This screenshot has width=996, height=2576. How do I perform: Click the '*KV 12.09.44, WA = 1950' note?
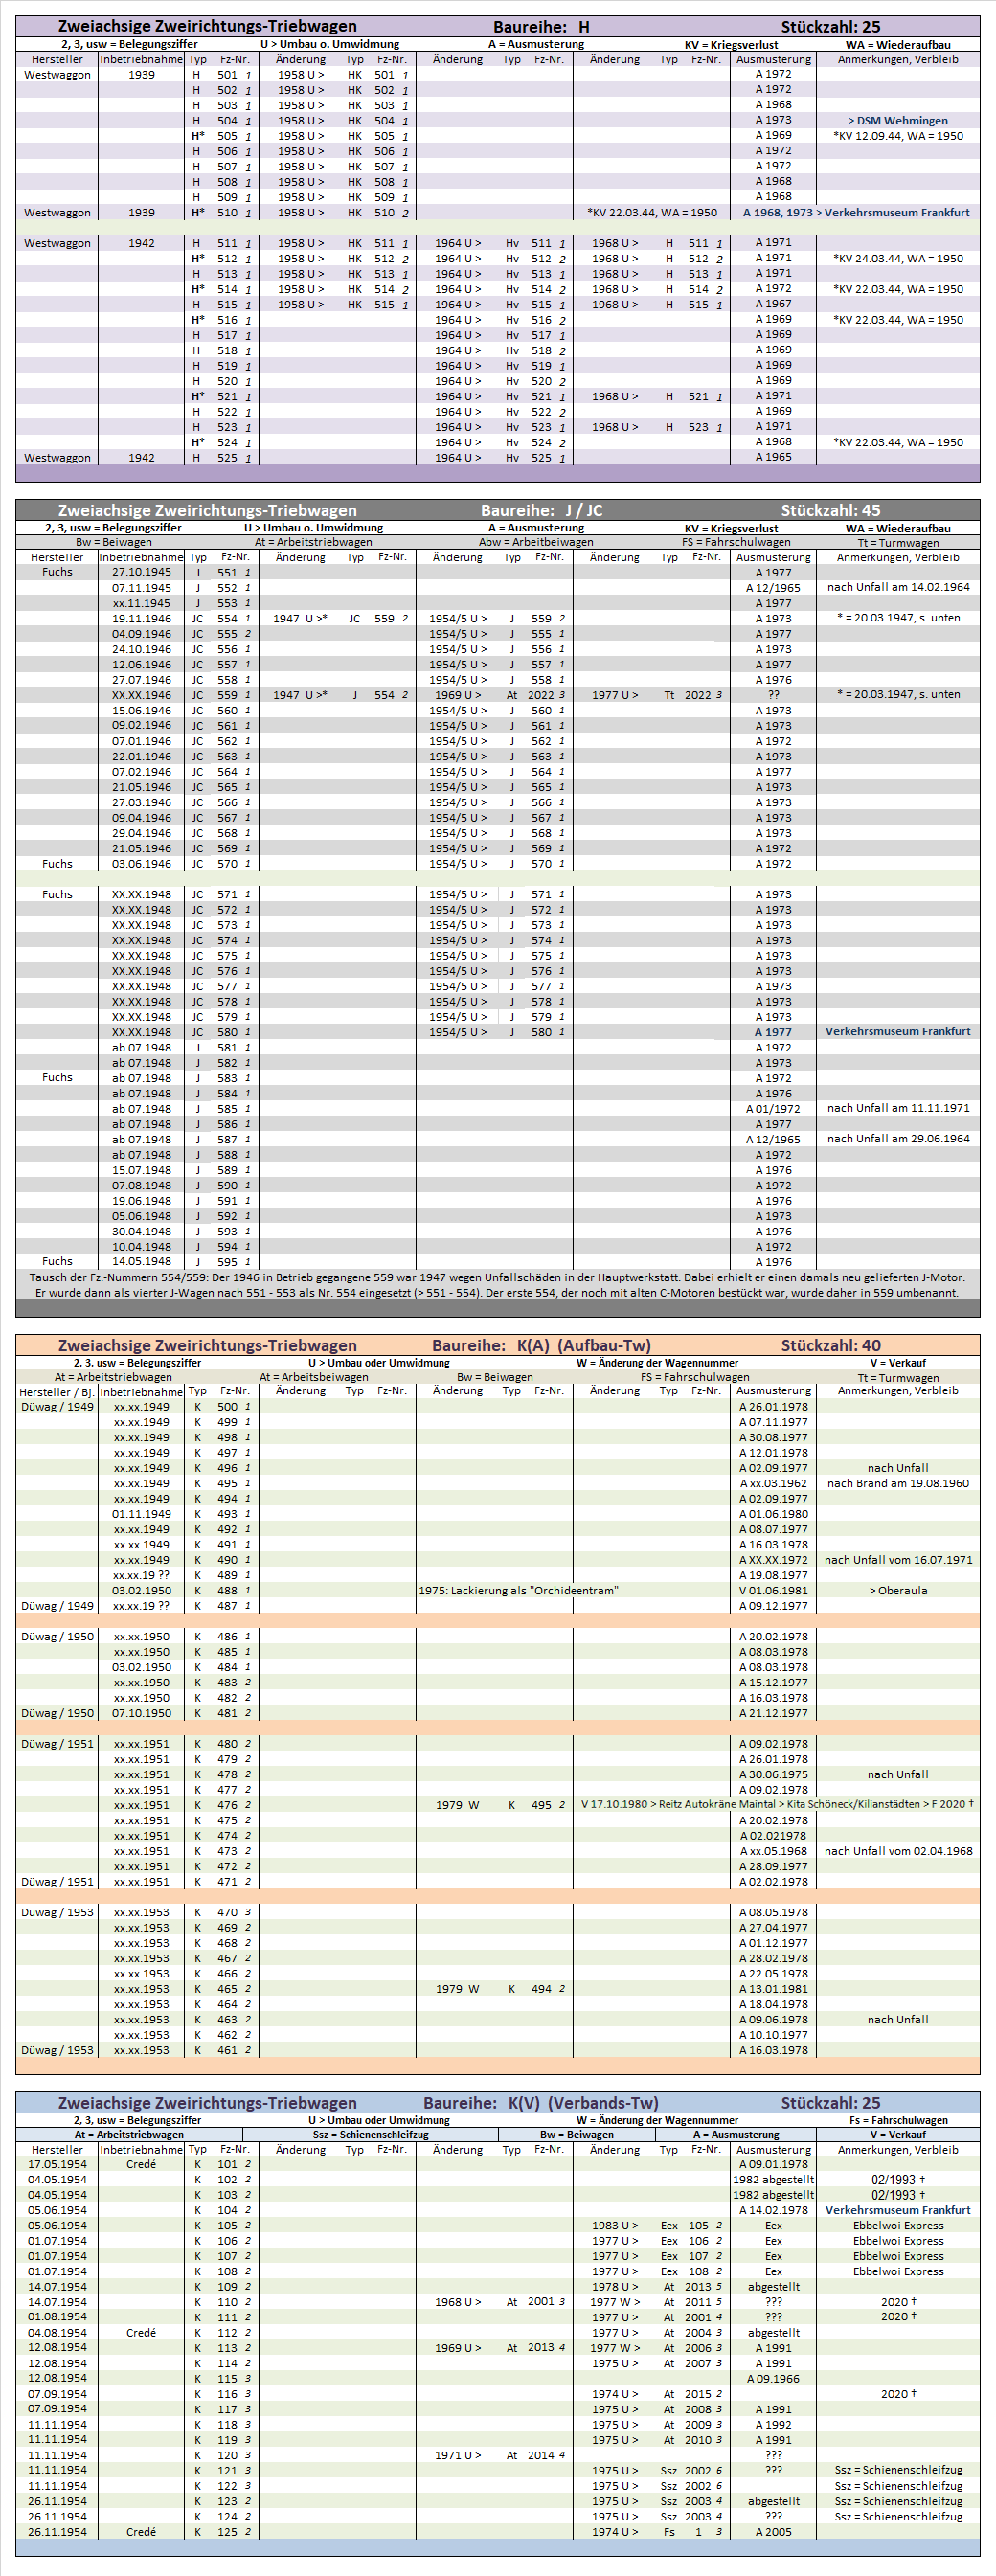click(897, 136)
